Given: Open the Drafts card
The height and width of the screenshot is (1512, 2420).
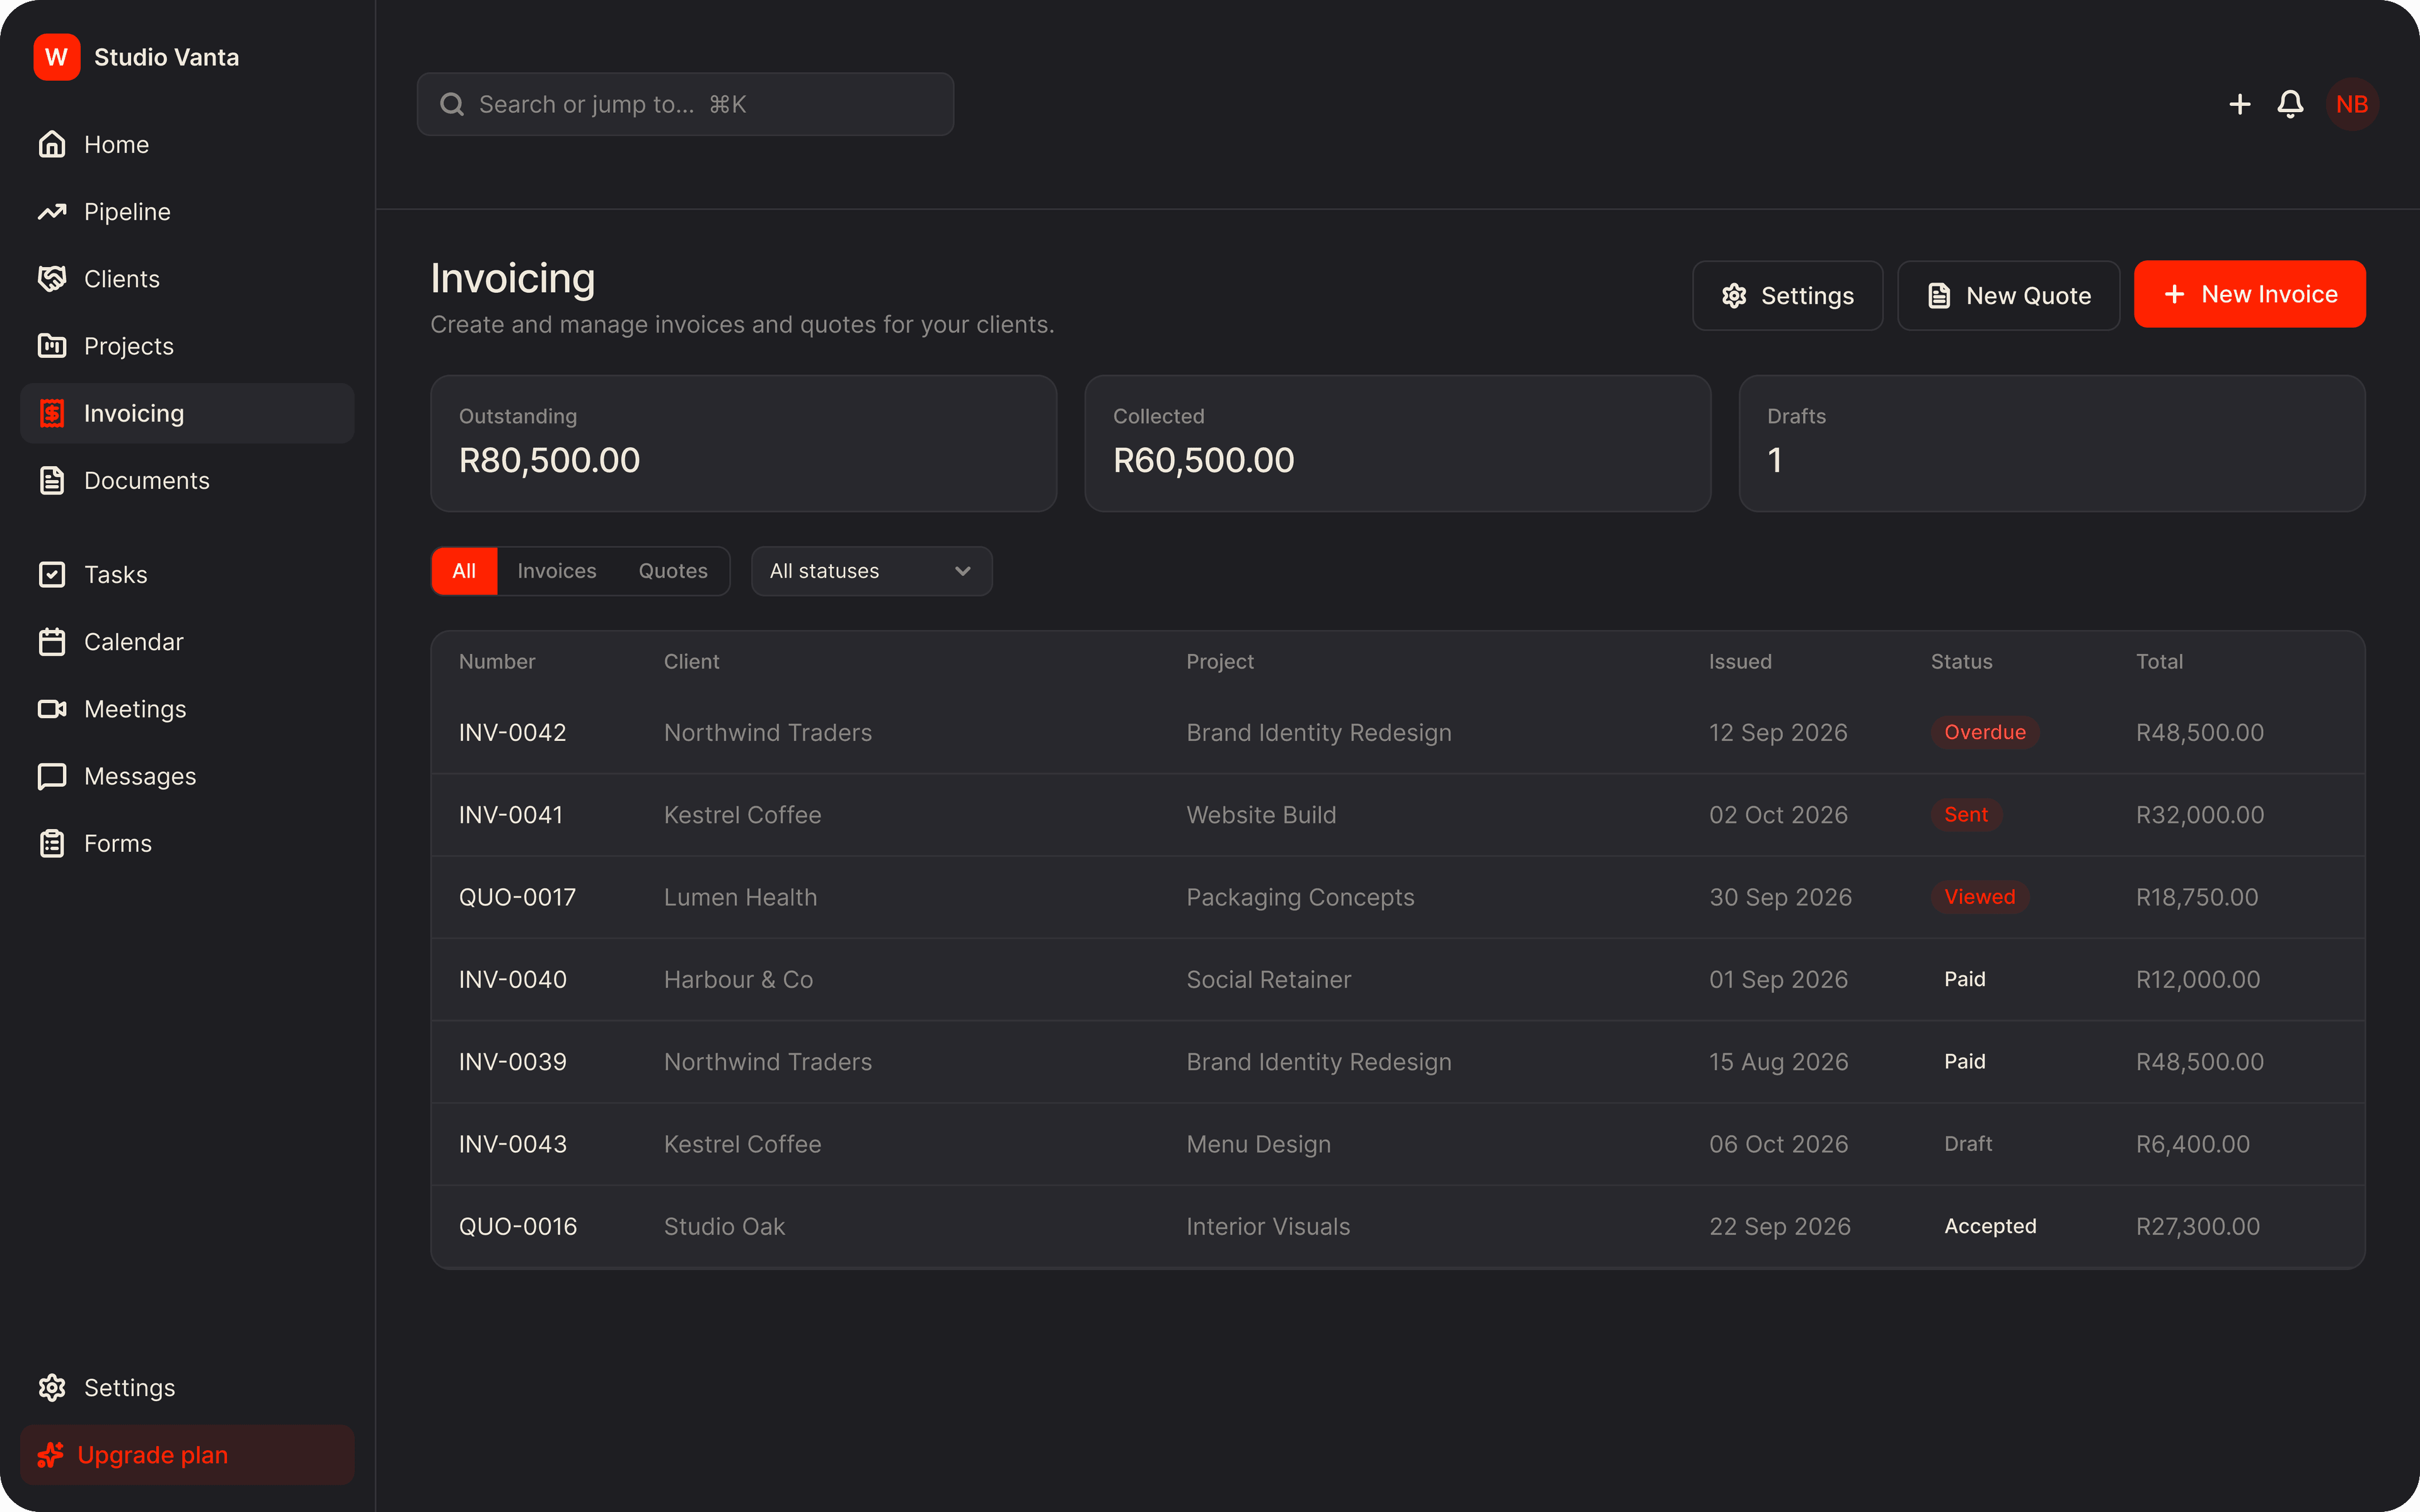Looking at the screenshot, I should pos(2051,443).
